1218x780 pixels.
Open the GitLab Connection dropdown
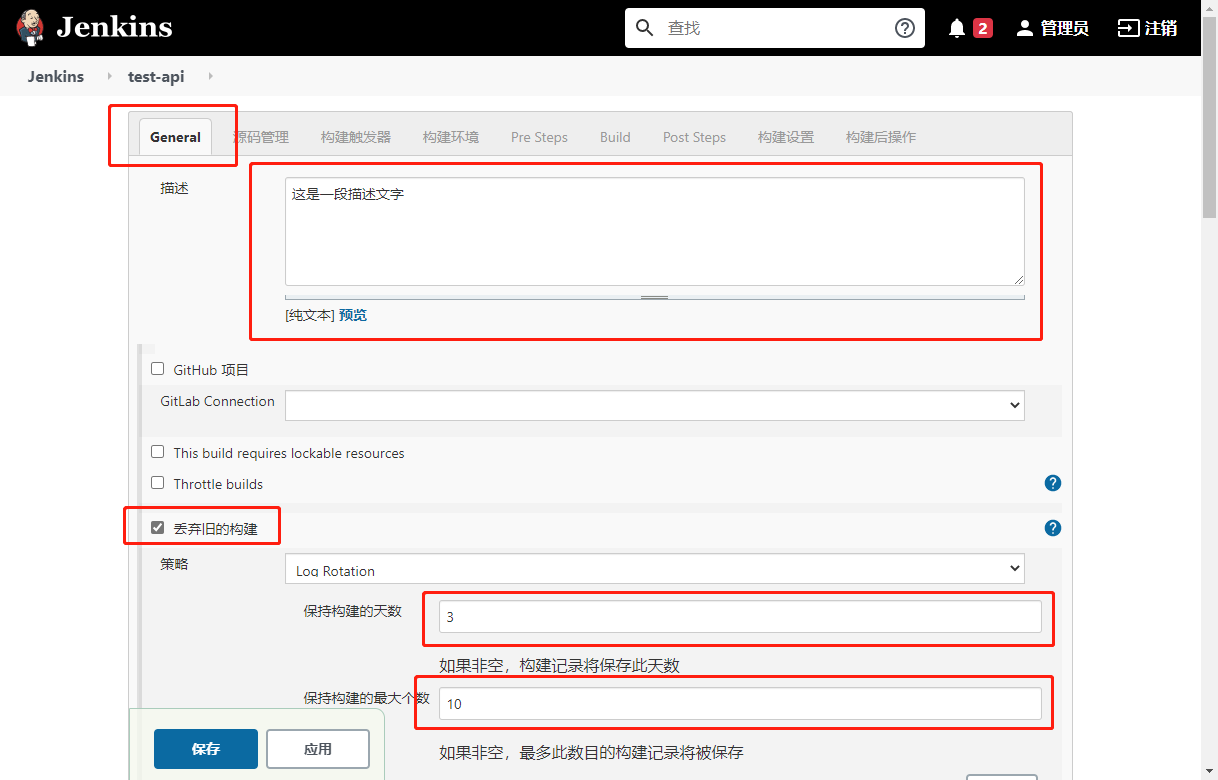(x=654, y=405)
